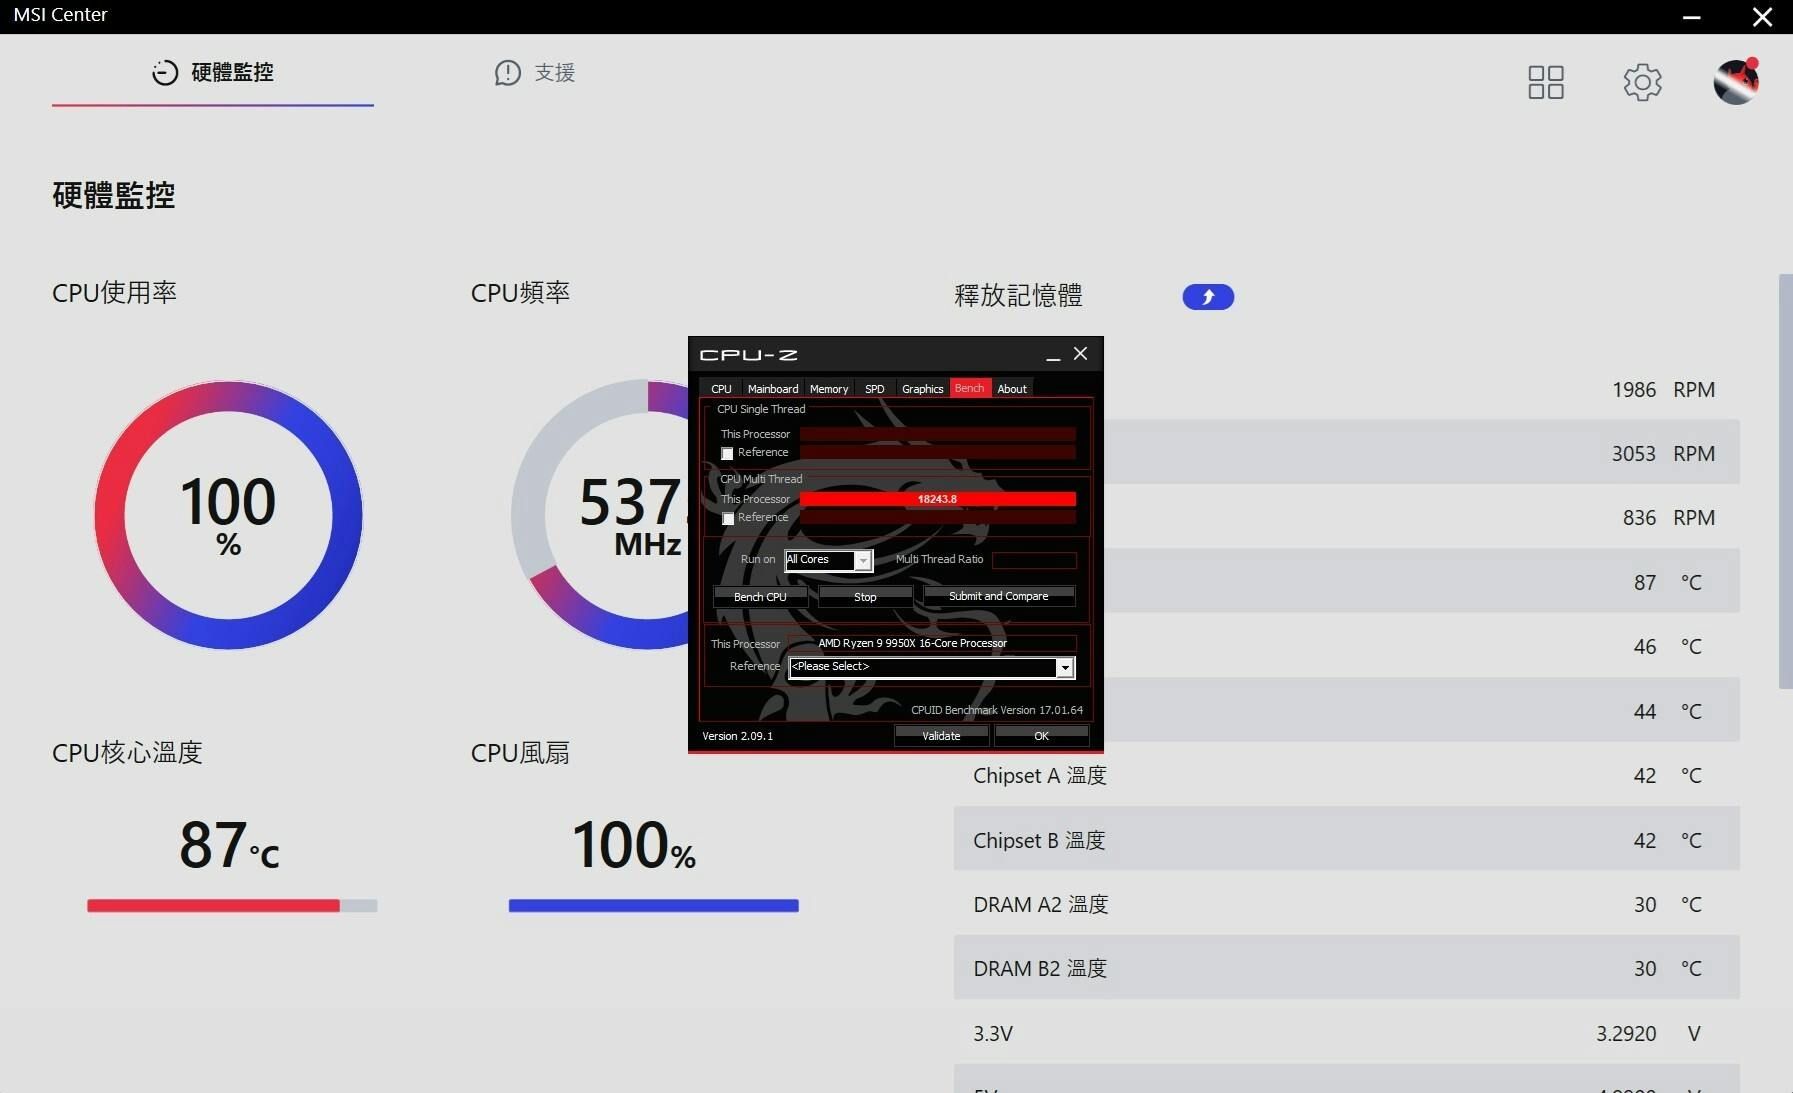Screen dimensions: 1793x1093
Task: Open the SPD tab in CPU-Z
Action: 875,389
